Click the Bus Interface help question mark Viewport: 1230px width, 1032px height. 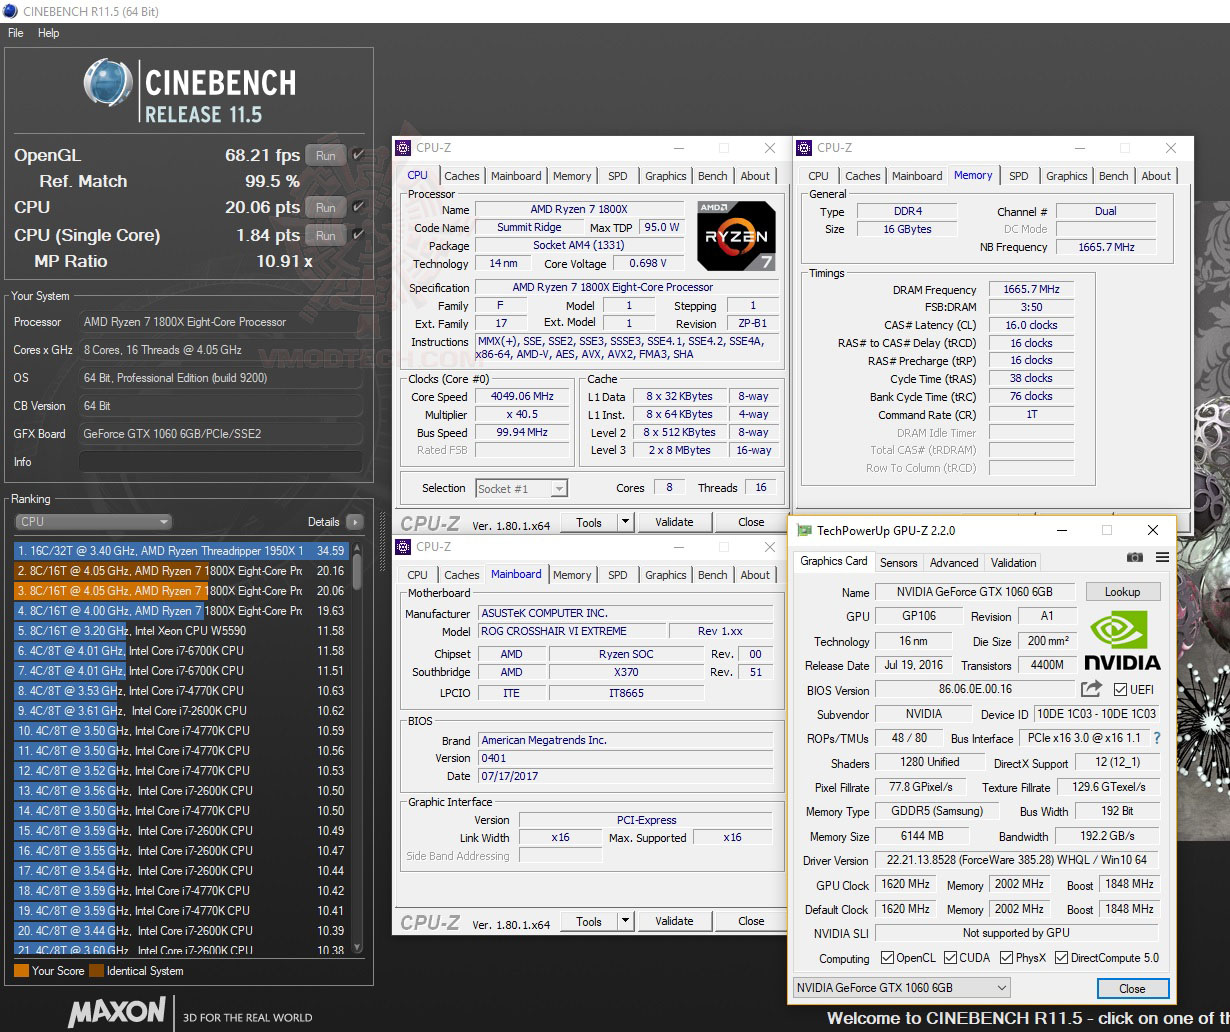click(1157, 738)
